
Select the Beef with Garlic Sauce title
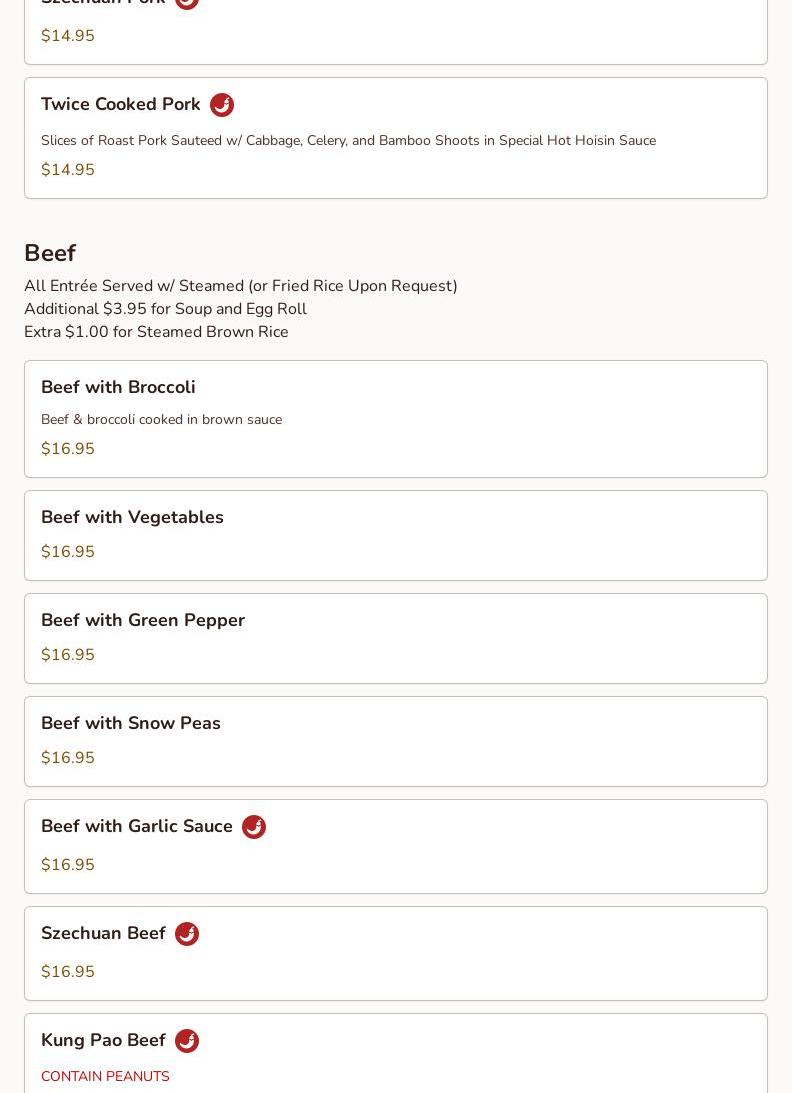click(137, 826)
